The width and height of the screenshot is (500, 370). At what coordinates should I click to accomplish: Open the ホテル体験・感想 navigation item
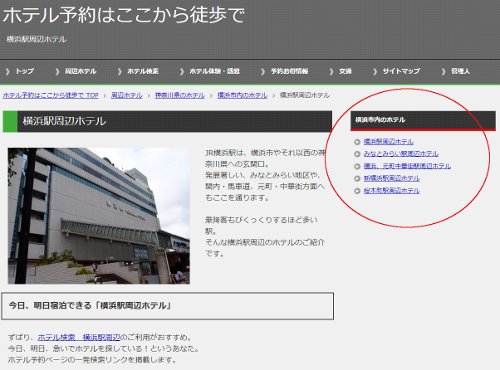click(214, 71)
